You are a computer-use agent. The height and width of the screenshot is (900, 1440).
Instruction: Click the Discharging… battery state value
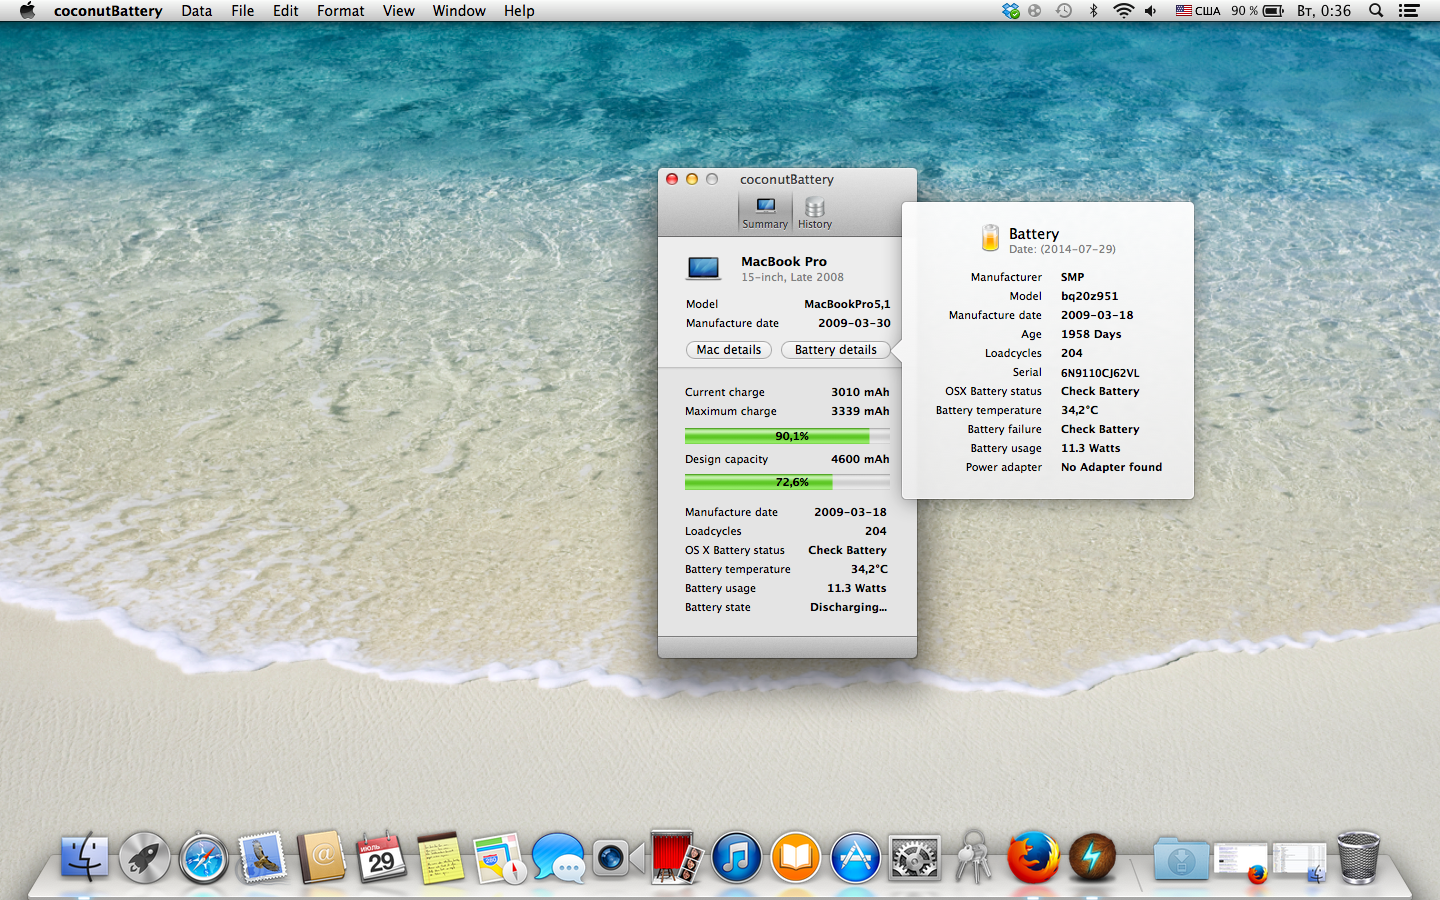point(848,607)
